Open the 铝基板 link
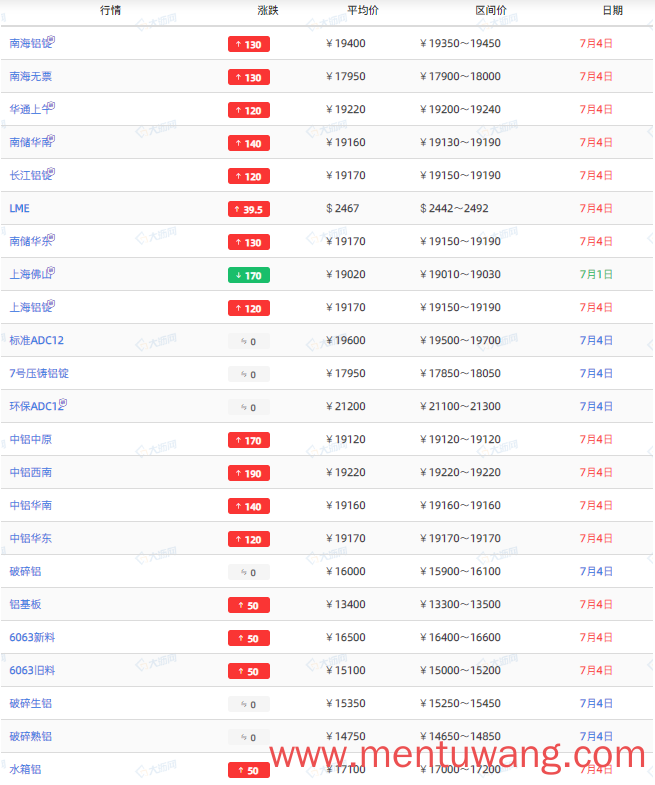Screen dimensions: 655x785 click(25, 605)
